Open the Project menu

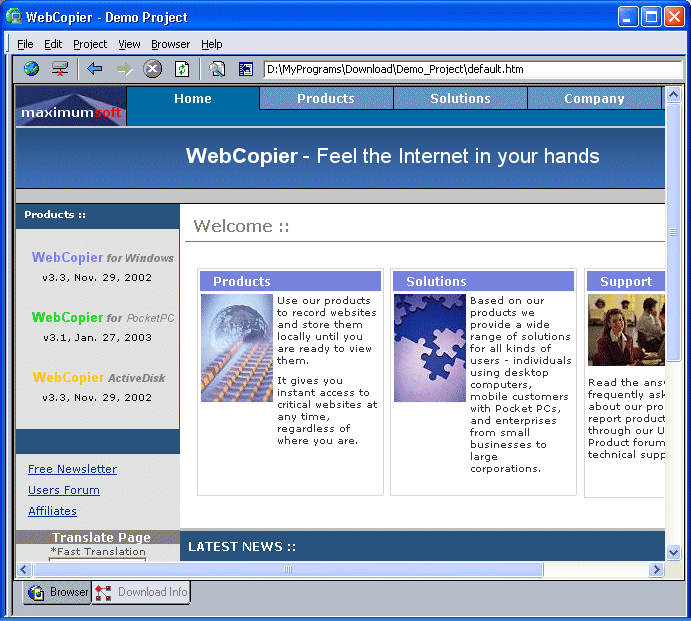[x=90, y=44]
